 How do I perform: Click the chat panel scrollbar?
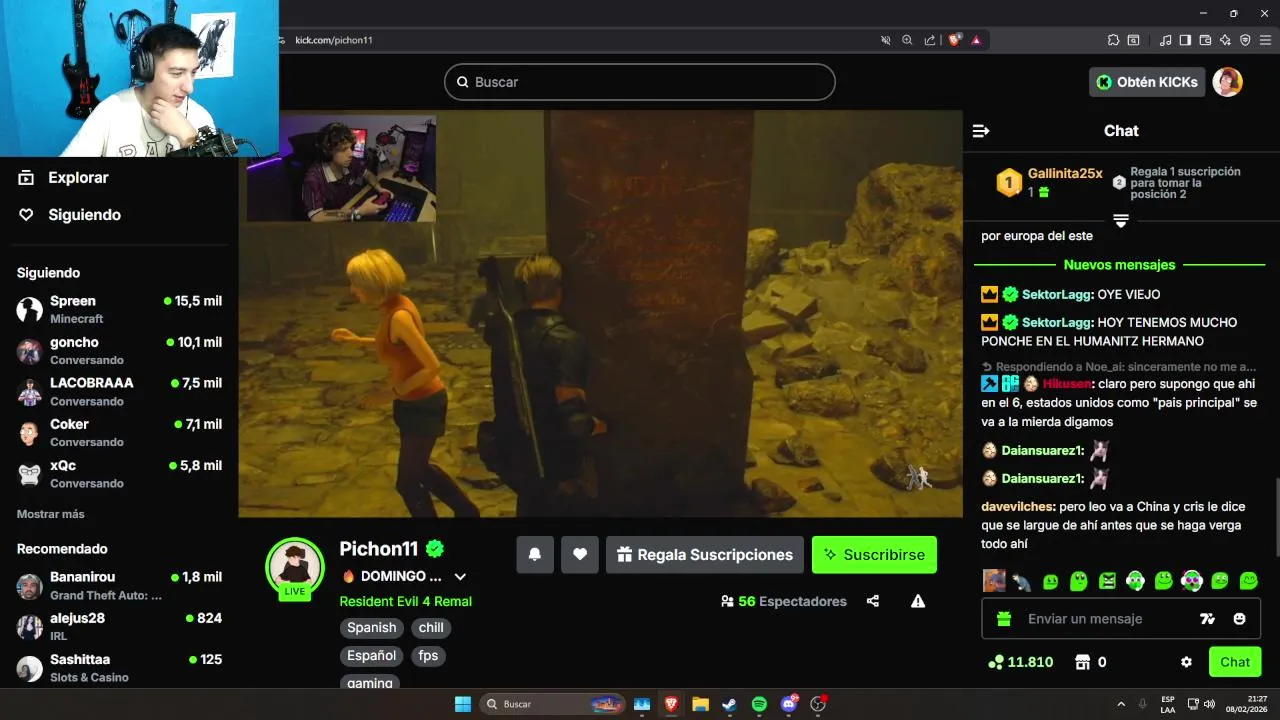click(1276, 515)
